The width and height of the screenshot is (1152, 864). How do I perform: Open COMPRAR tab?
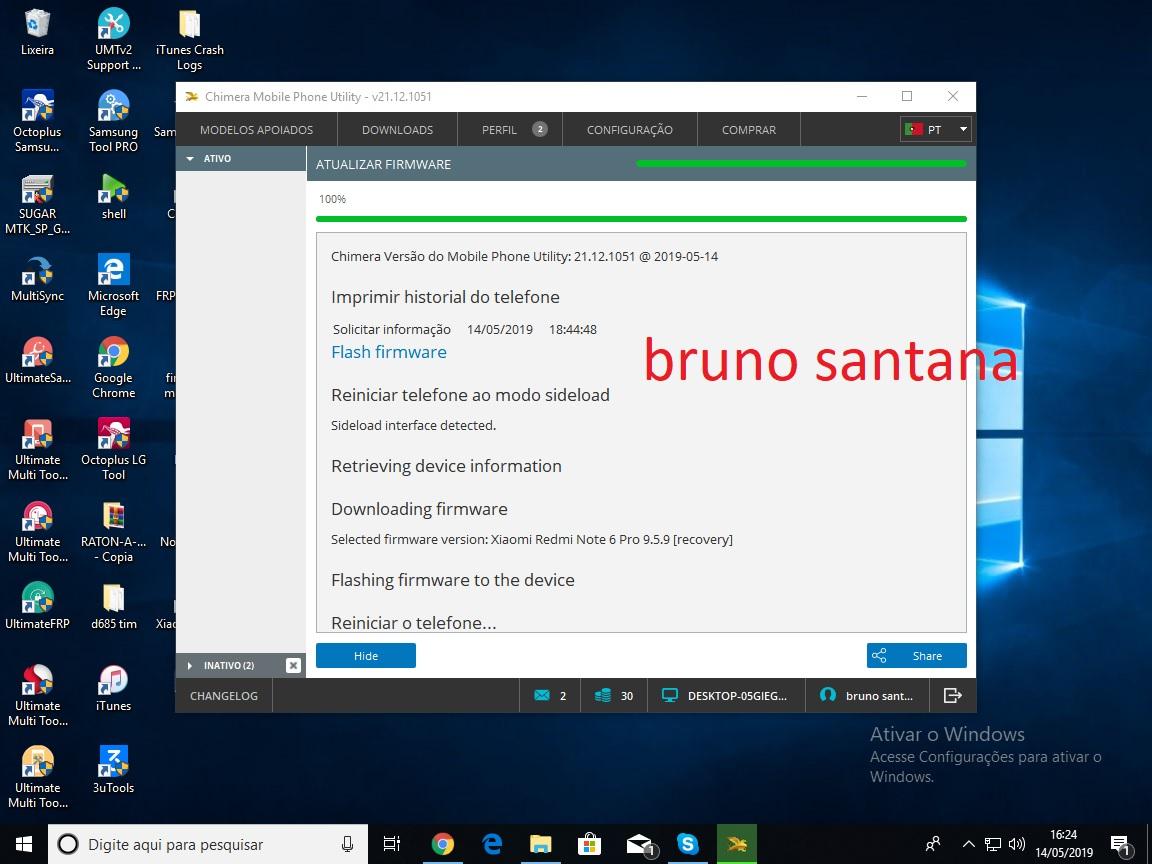coord(749,129)
